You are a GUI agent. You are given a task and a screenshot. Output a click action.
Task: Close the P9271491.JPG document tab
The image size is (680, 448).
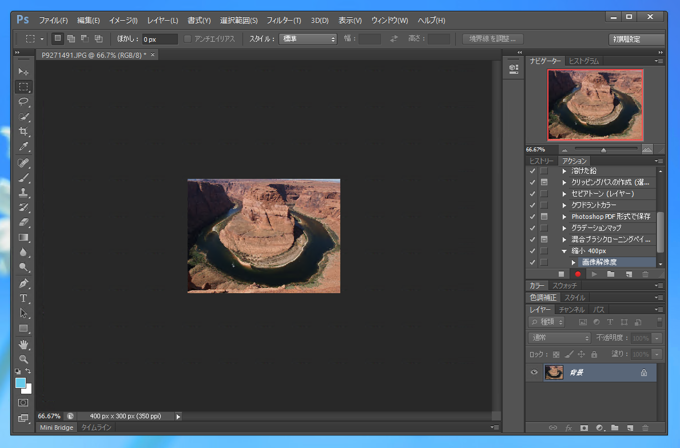point(152,55)
